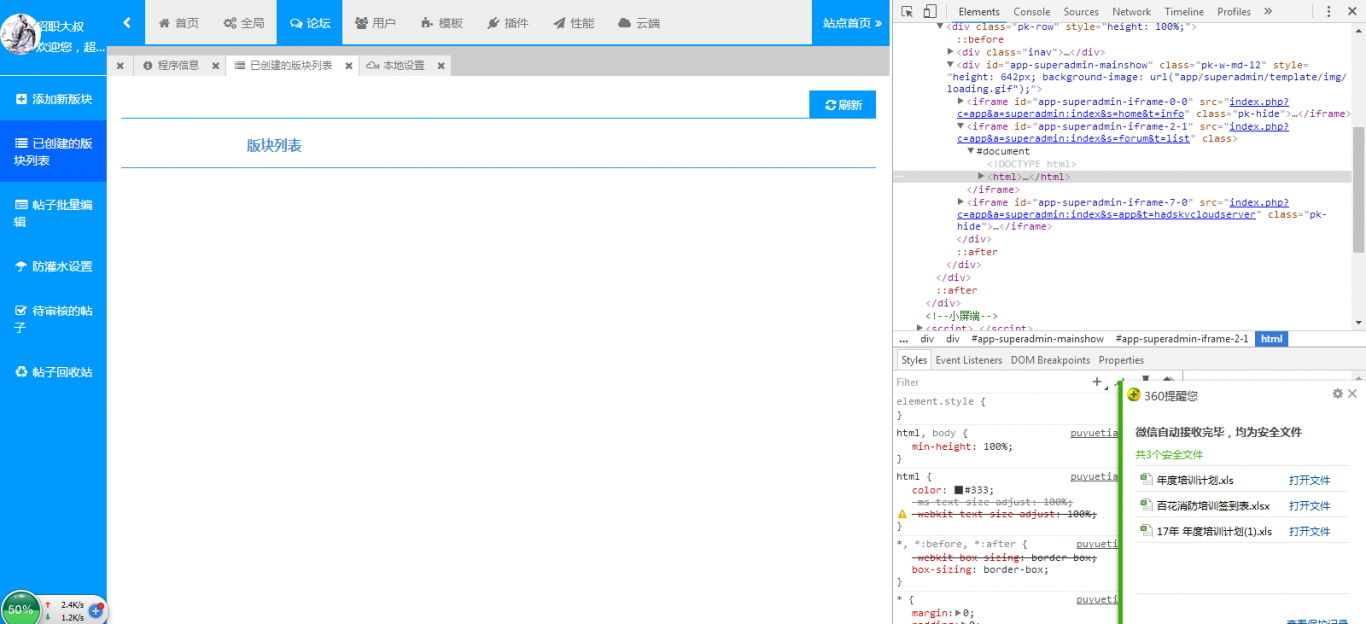Activate DevTools inspect element cursor icon
1366x624 pixels.
tap(907, 12)
